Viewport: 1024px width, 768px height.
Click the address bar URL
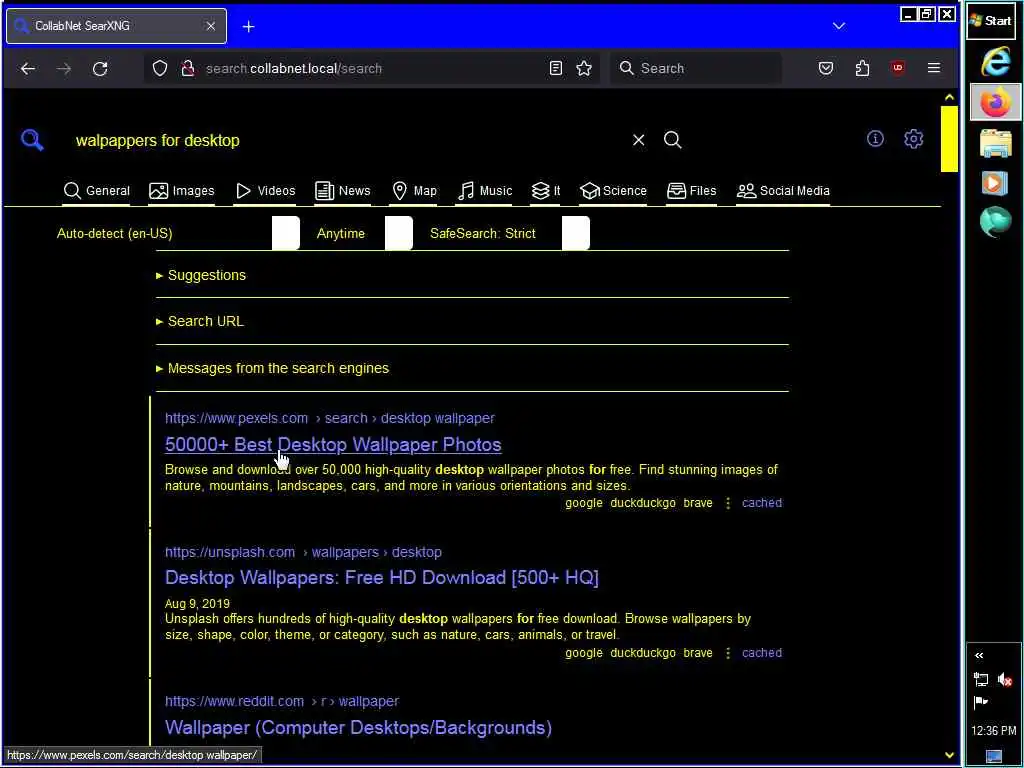(294, 69)
